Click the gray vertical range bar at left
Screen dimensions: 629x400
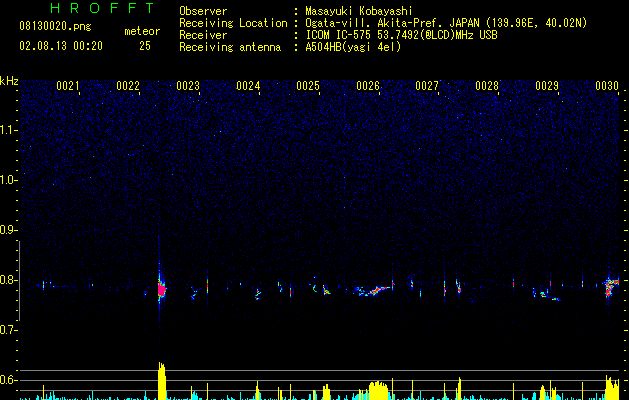19,281
